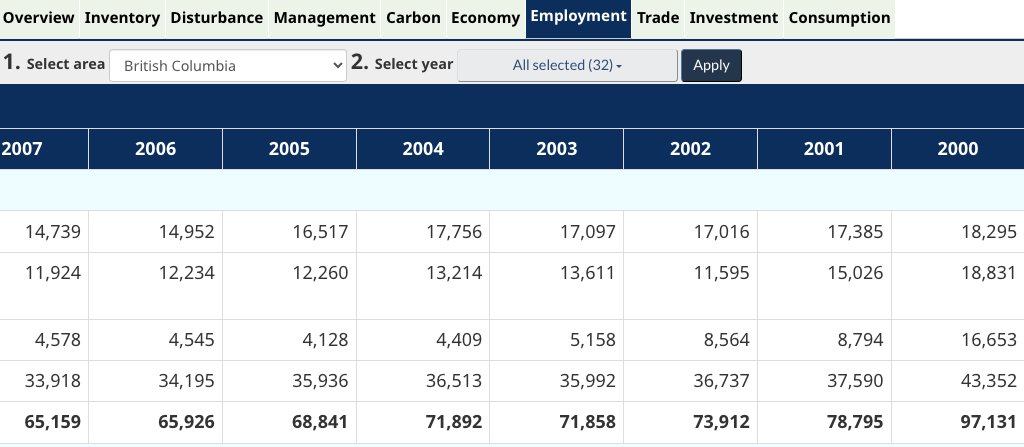1024x447 pixels.
Task: Click the 34,195 table cell
Action: click(x=155, y=381)
